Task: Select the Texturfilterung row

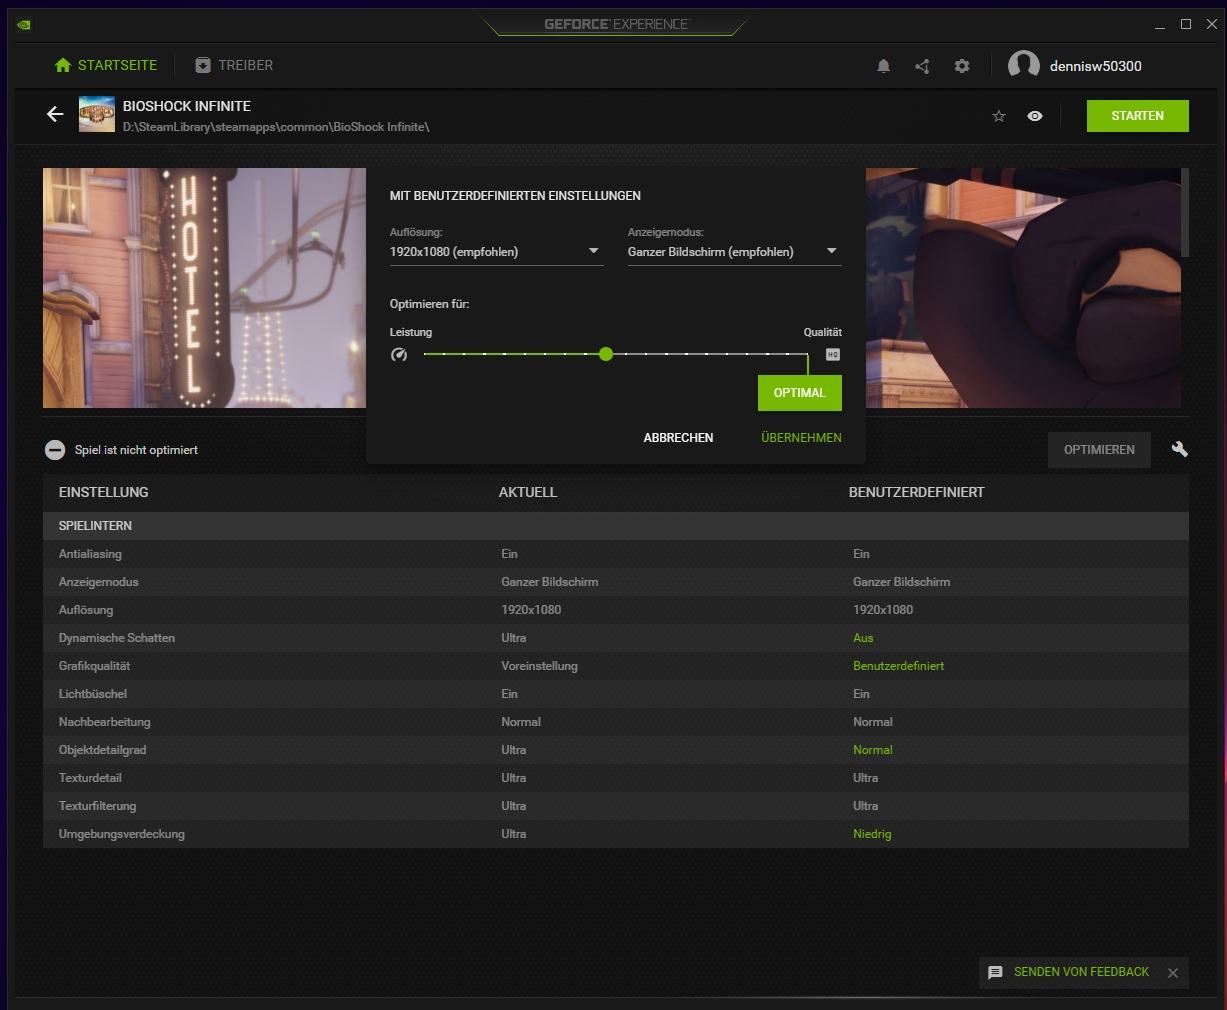Action: click(616, 806)
